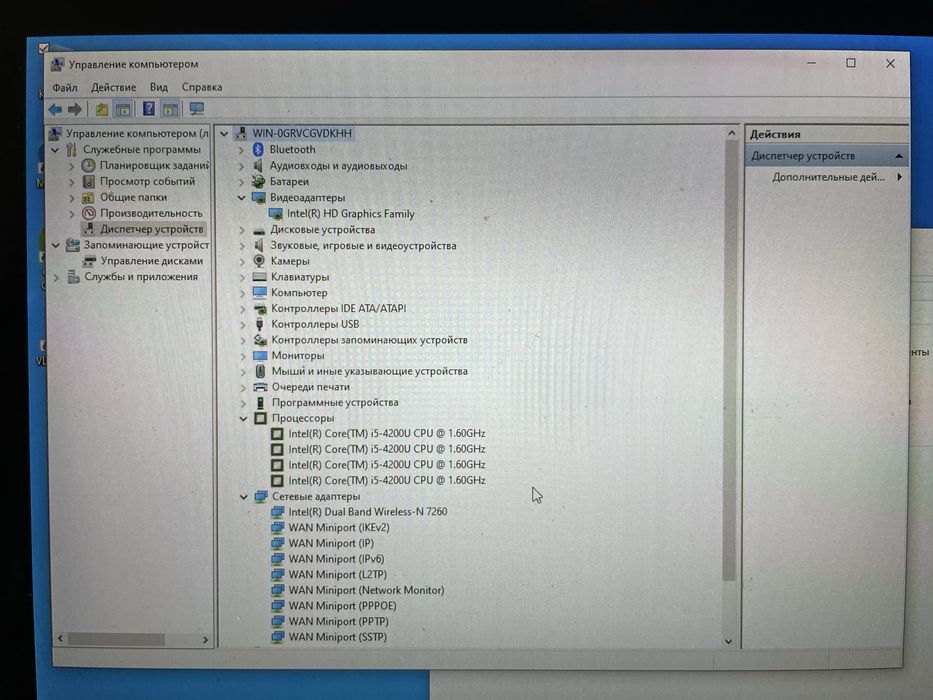The height and width of the screenshot is (700, 933).
Task: Collapse the Процессоры category
Action: coord(243,418)
